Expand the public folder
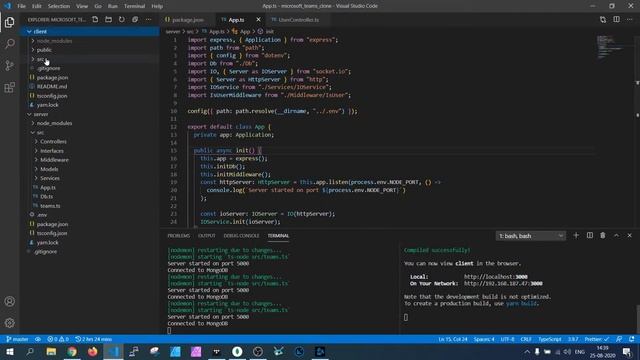This screenshot has width=640, height=360. pos(90,50)
